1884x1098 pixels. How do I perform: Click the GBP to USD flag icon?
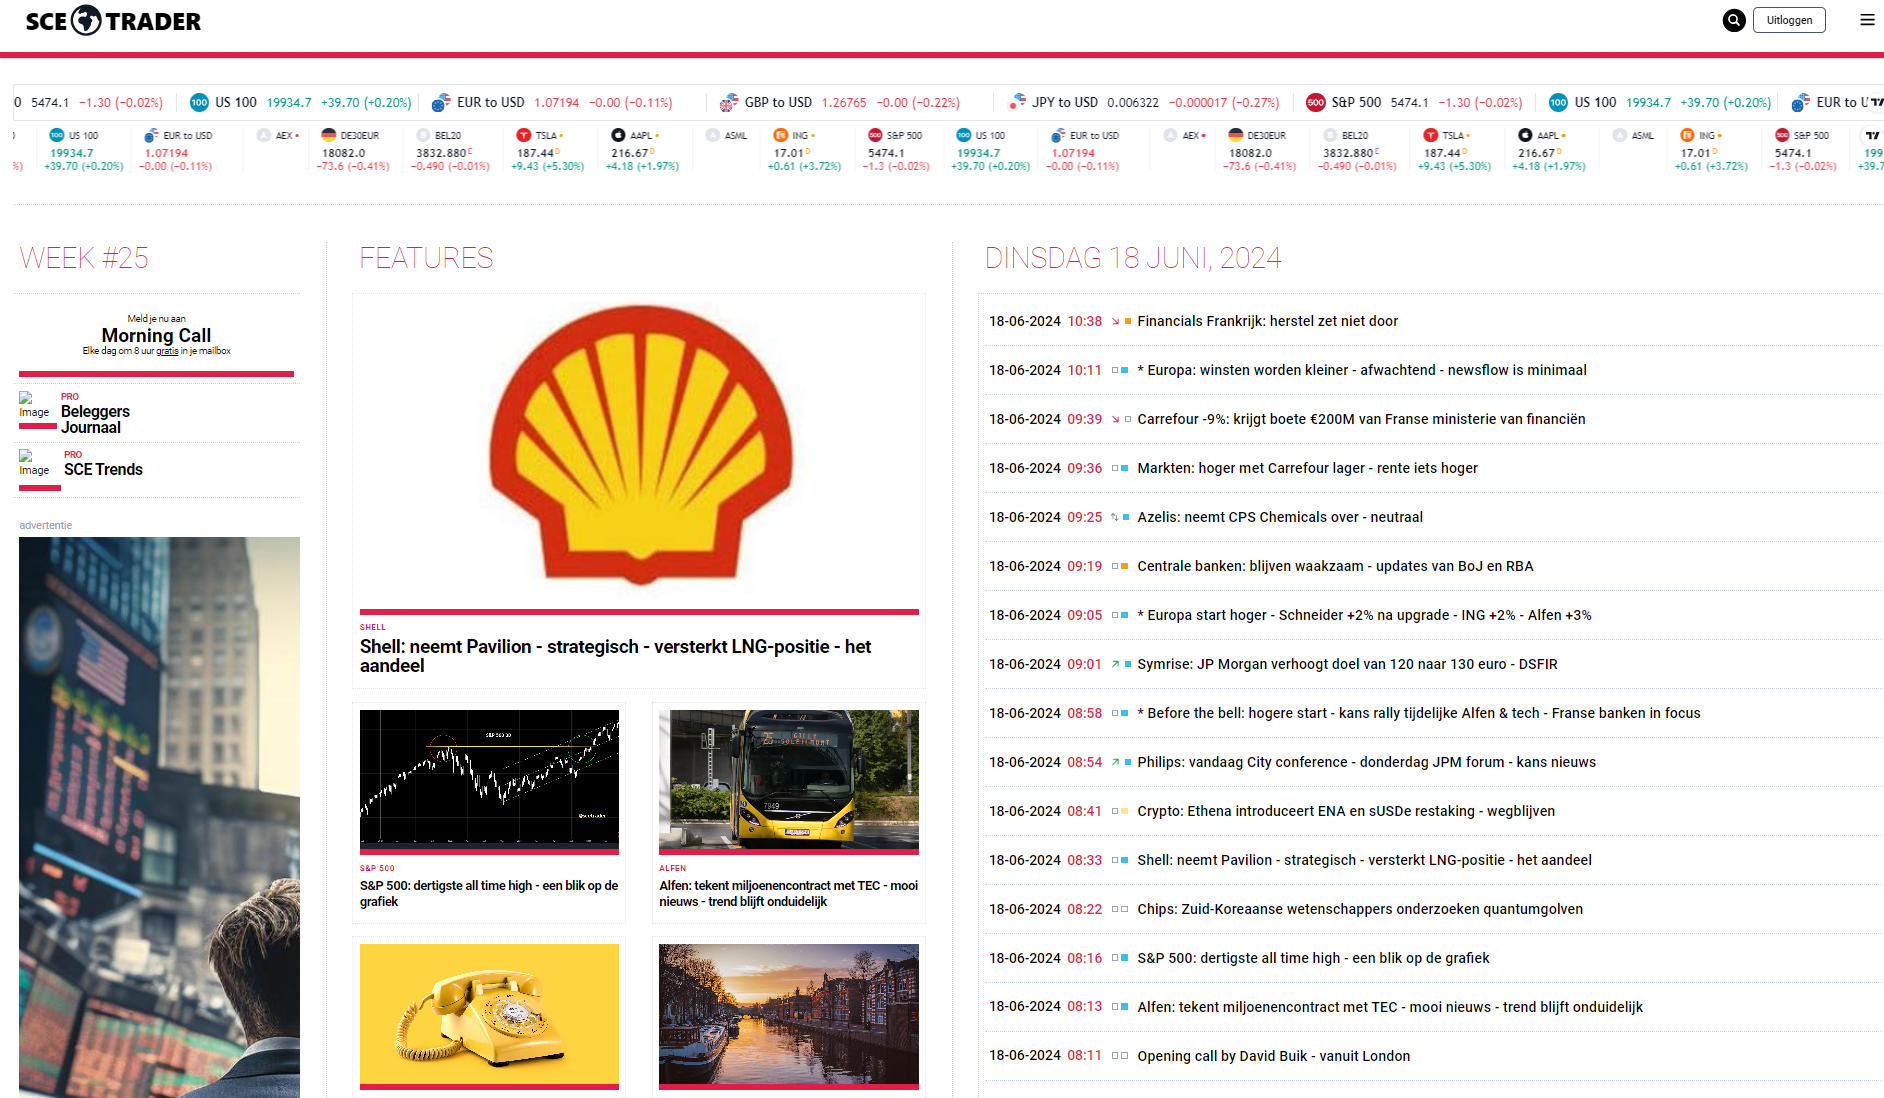[x=729, y=102]
